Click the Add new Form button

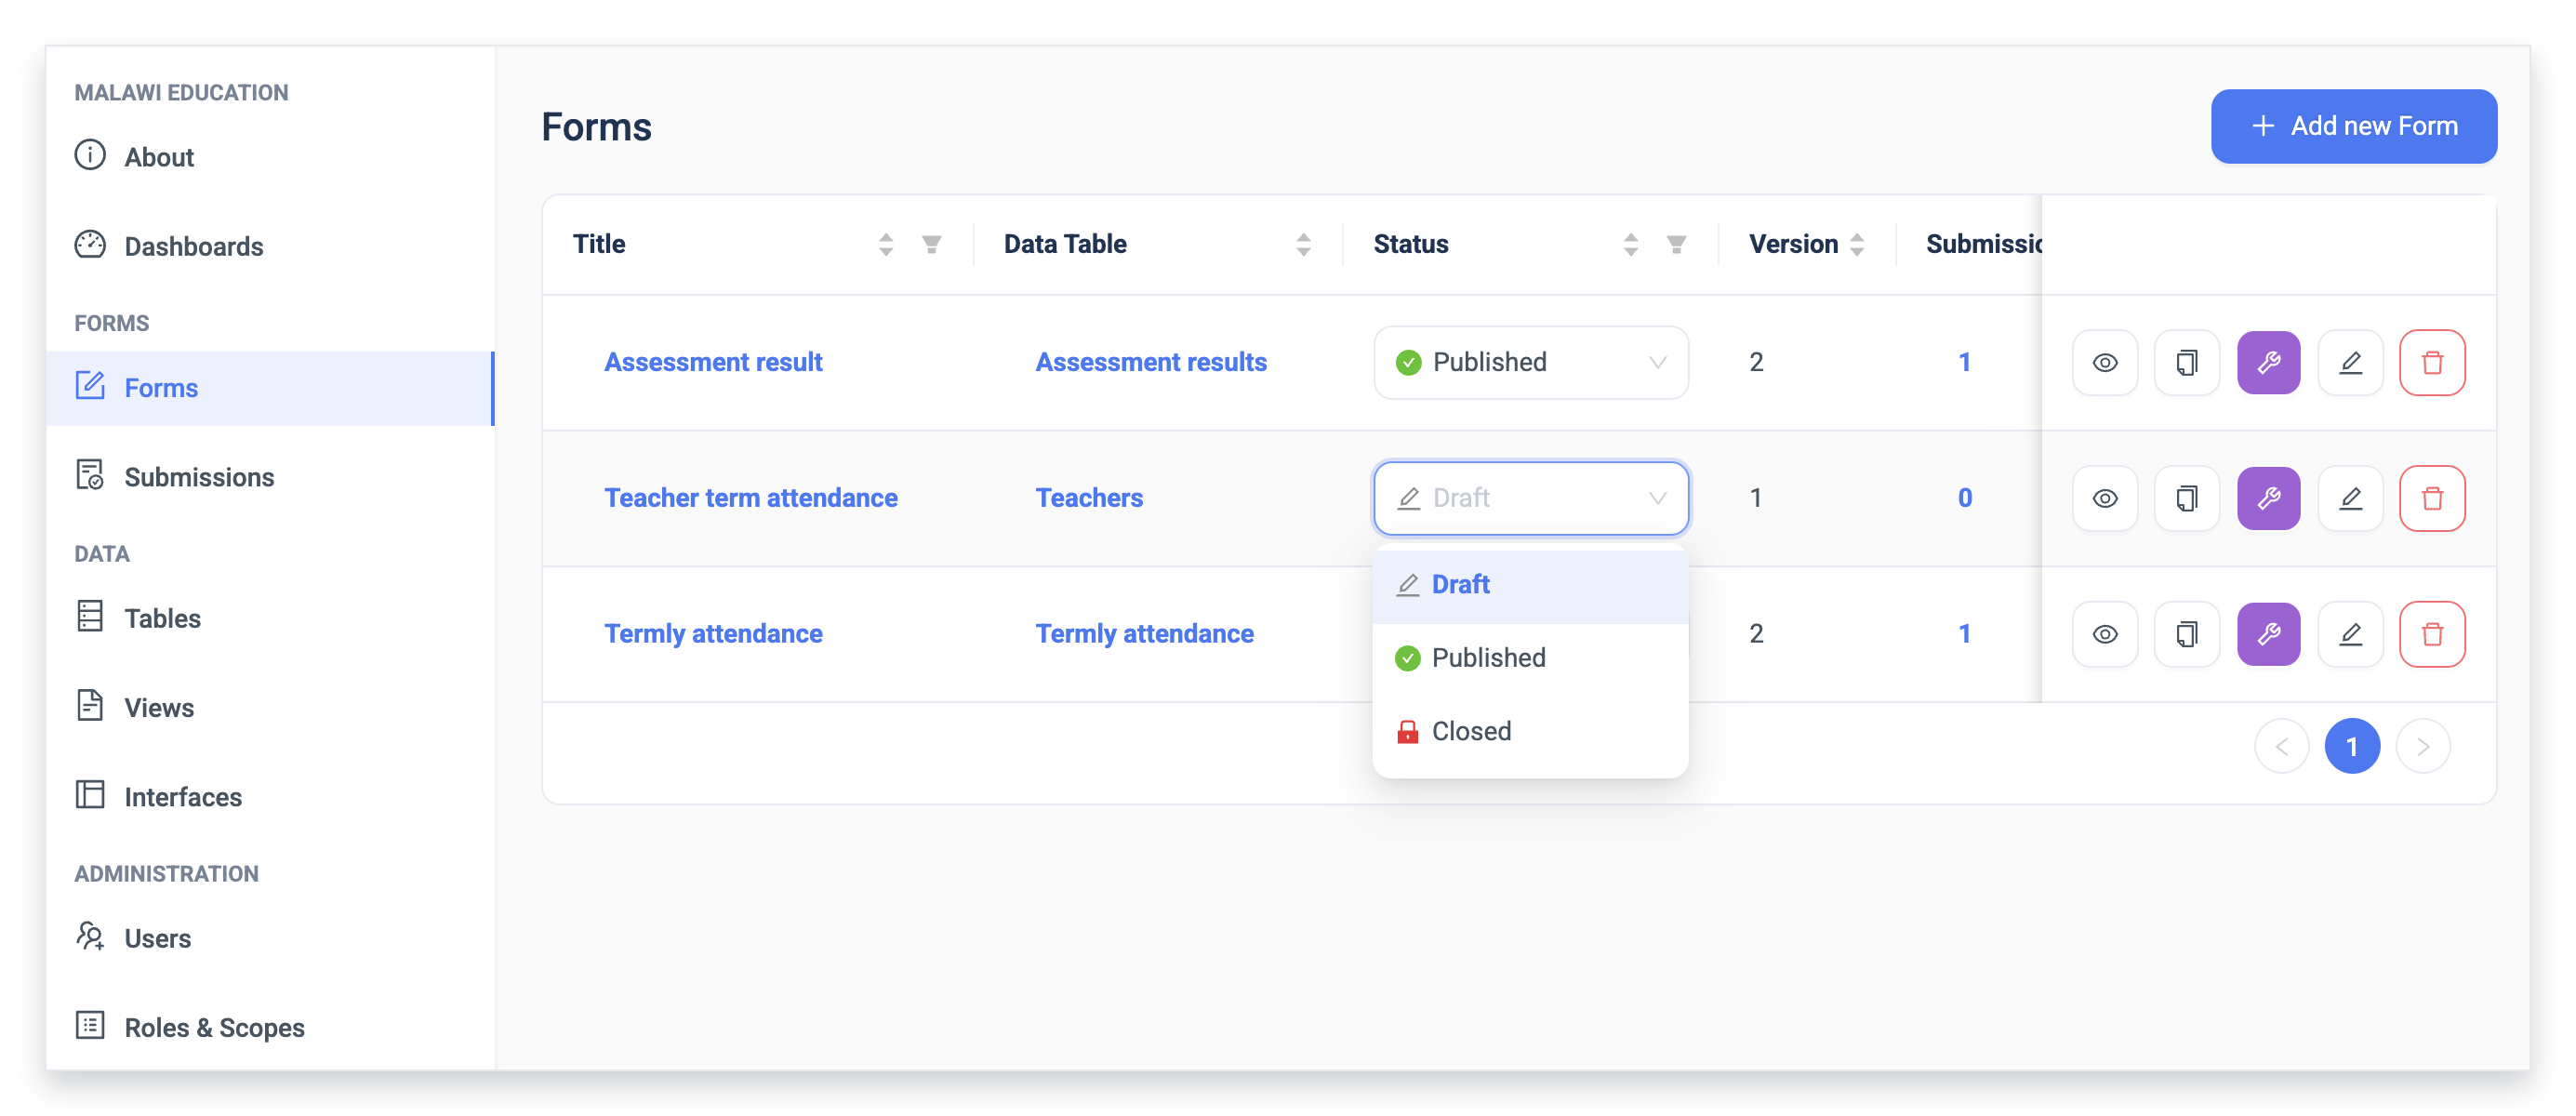pos(2354,126)
